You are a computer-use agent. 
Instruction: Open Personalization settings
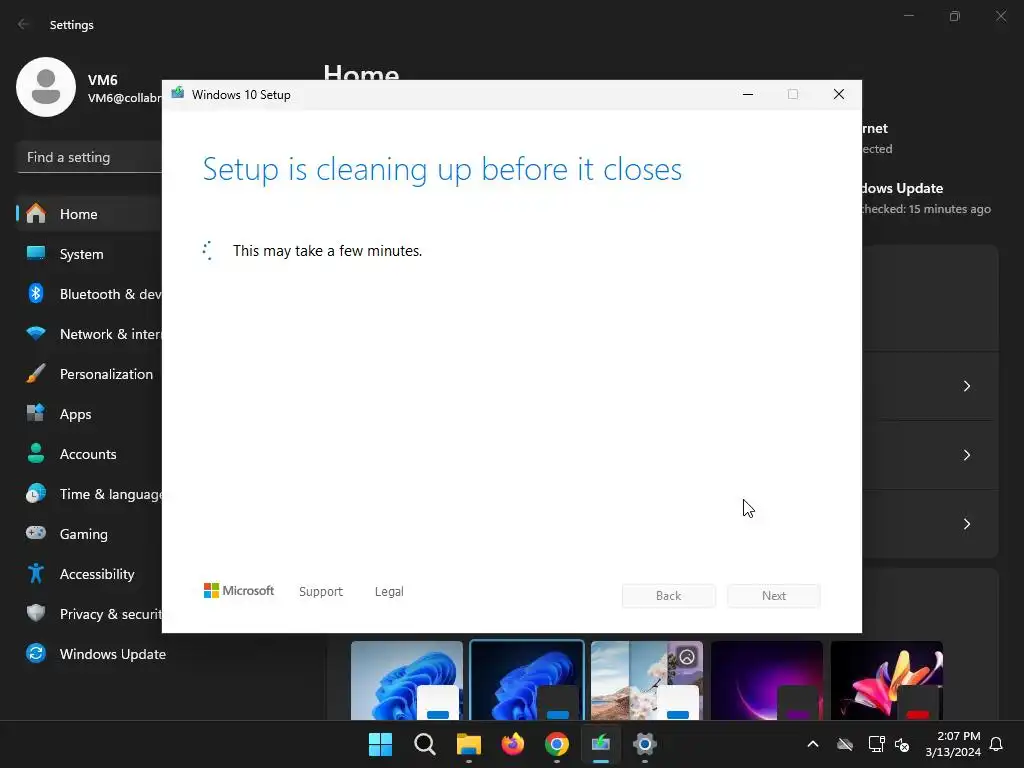pos(89,374)
